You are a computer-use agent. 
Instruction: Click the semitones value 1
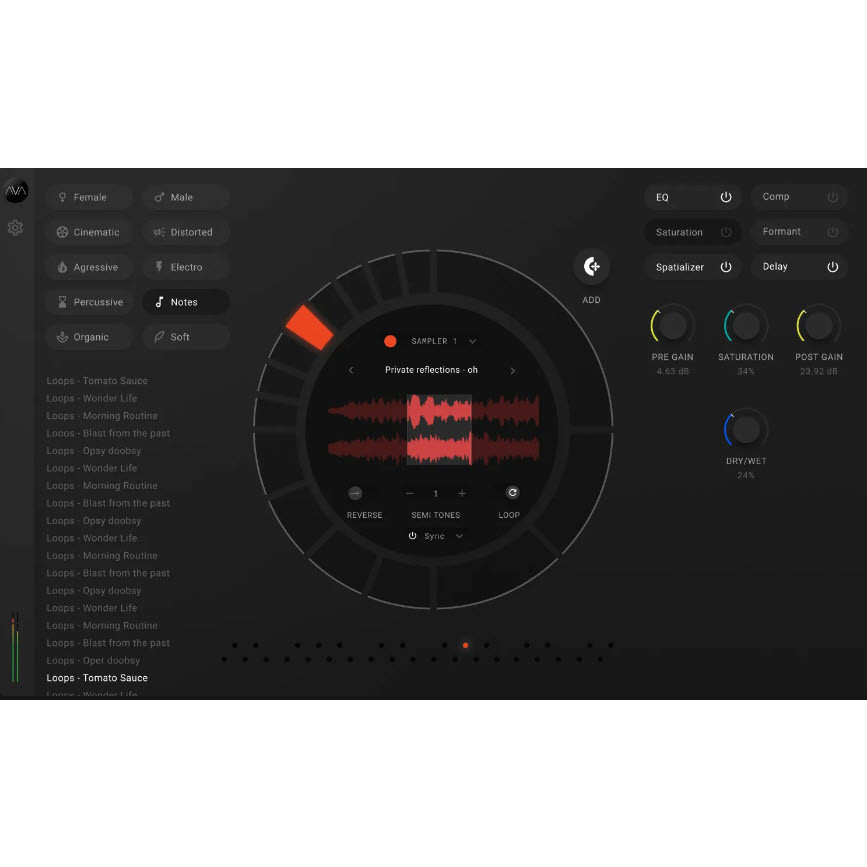436,493
